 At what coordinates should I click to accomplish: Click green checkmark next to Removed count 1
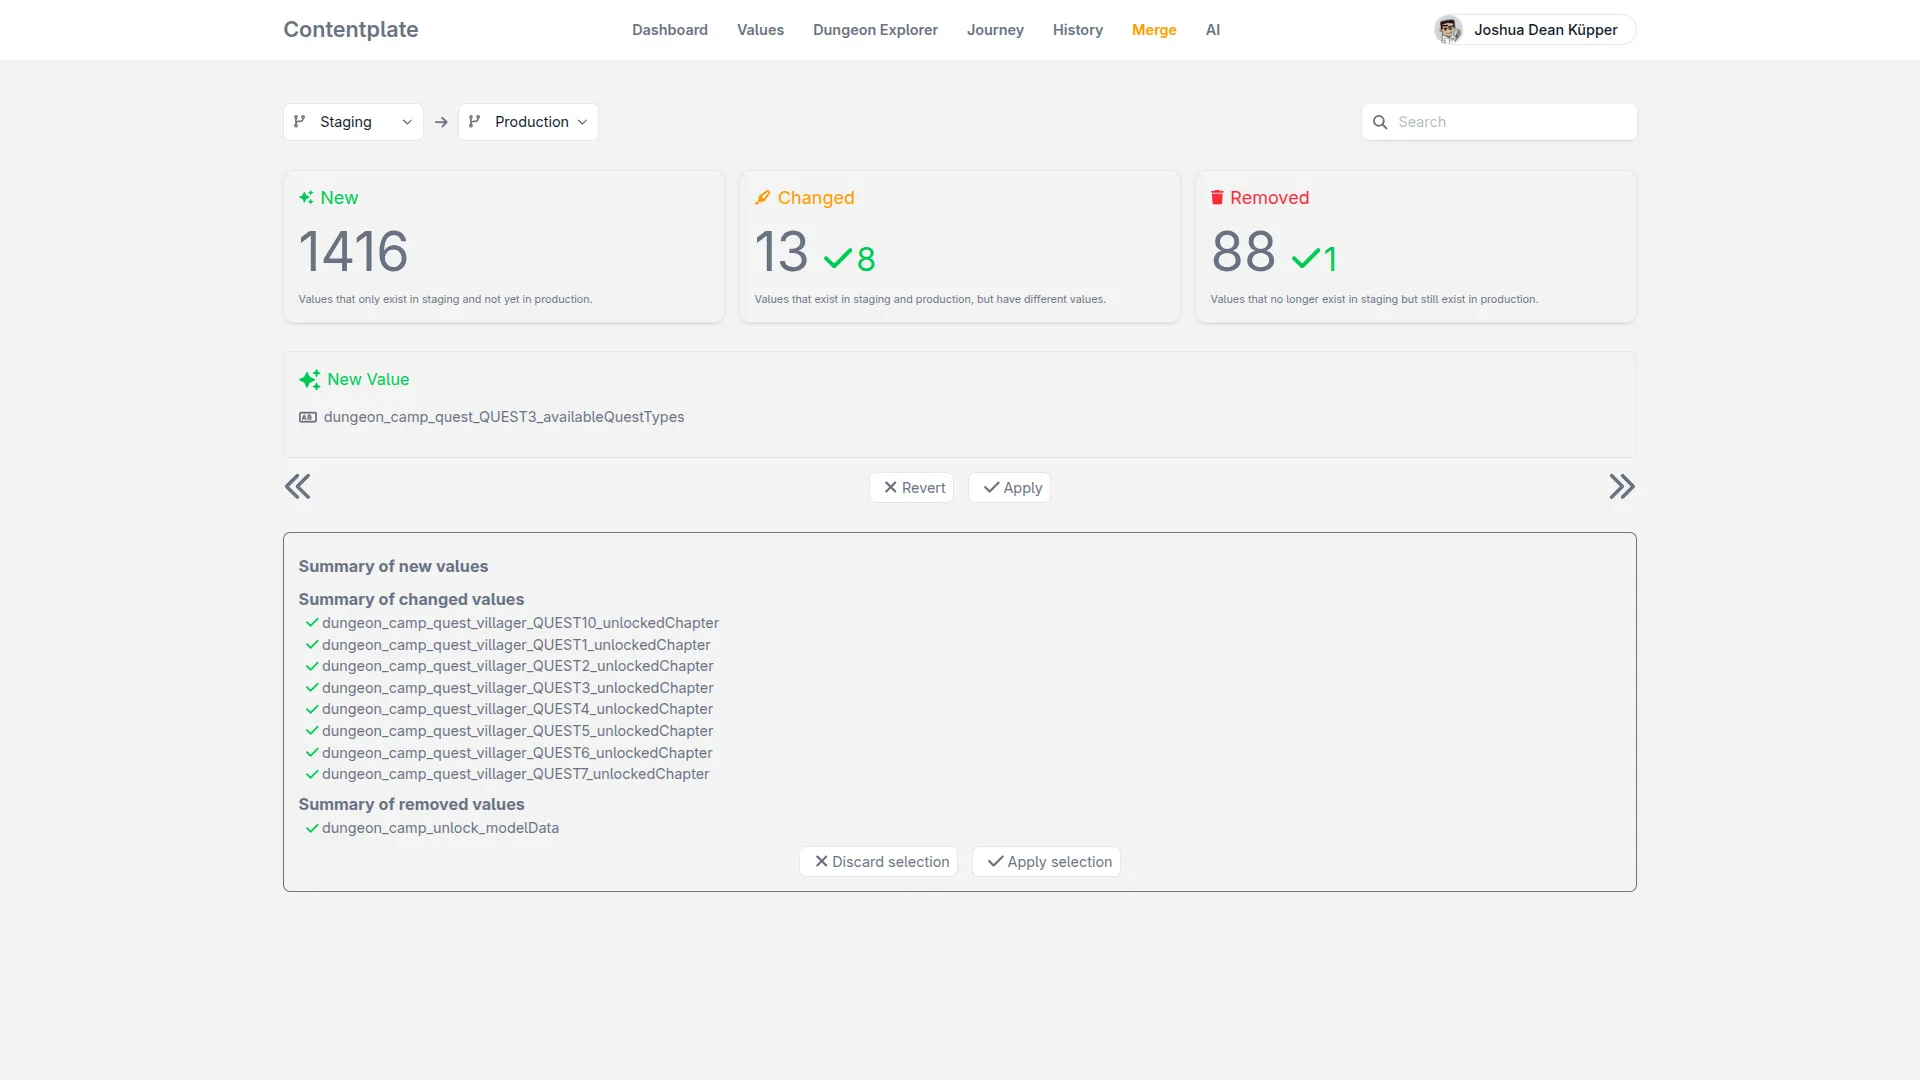[1306, 259]
